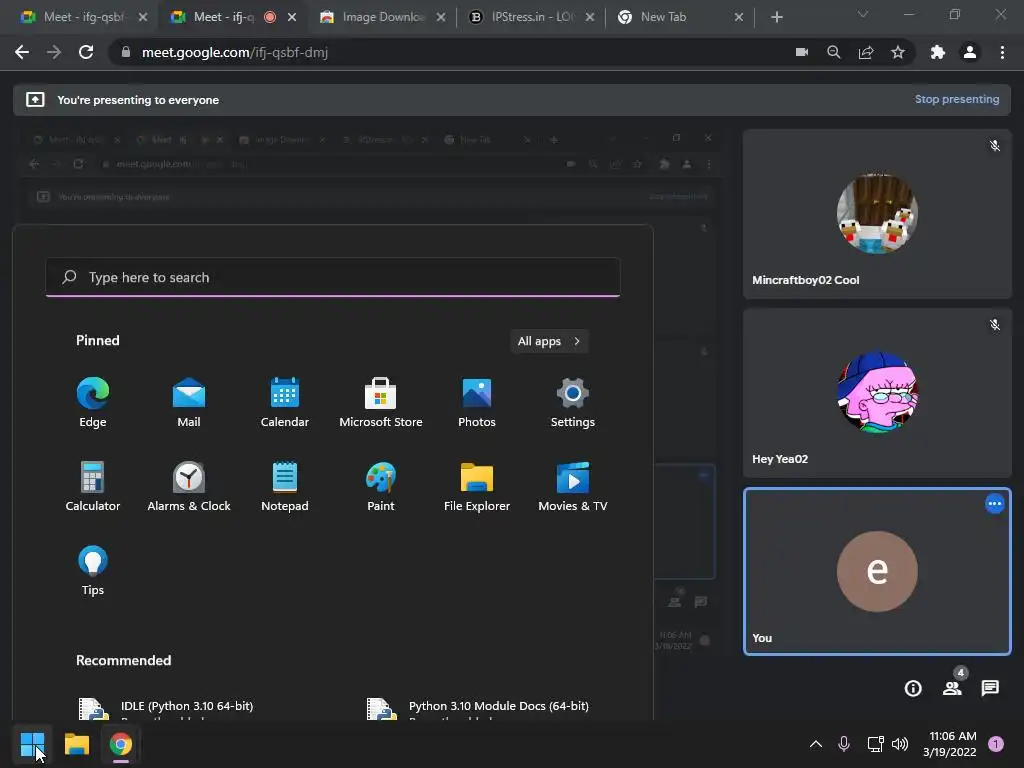Image resolution: width=1024 pixels, height=768 pixels.
Task: Open chat with everyone panel
Action: point(990,688)
